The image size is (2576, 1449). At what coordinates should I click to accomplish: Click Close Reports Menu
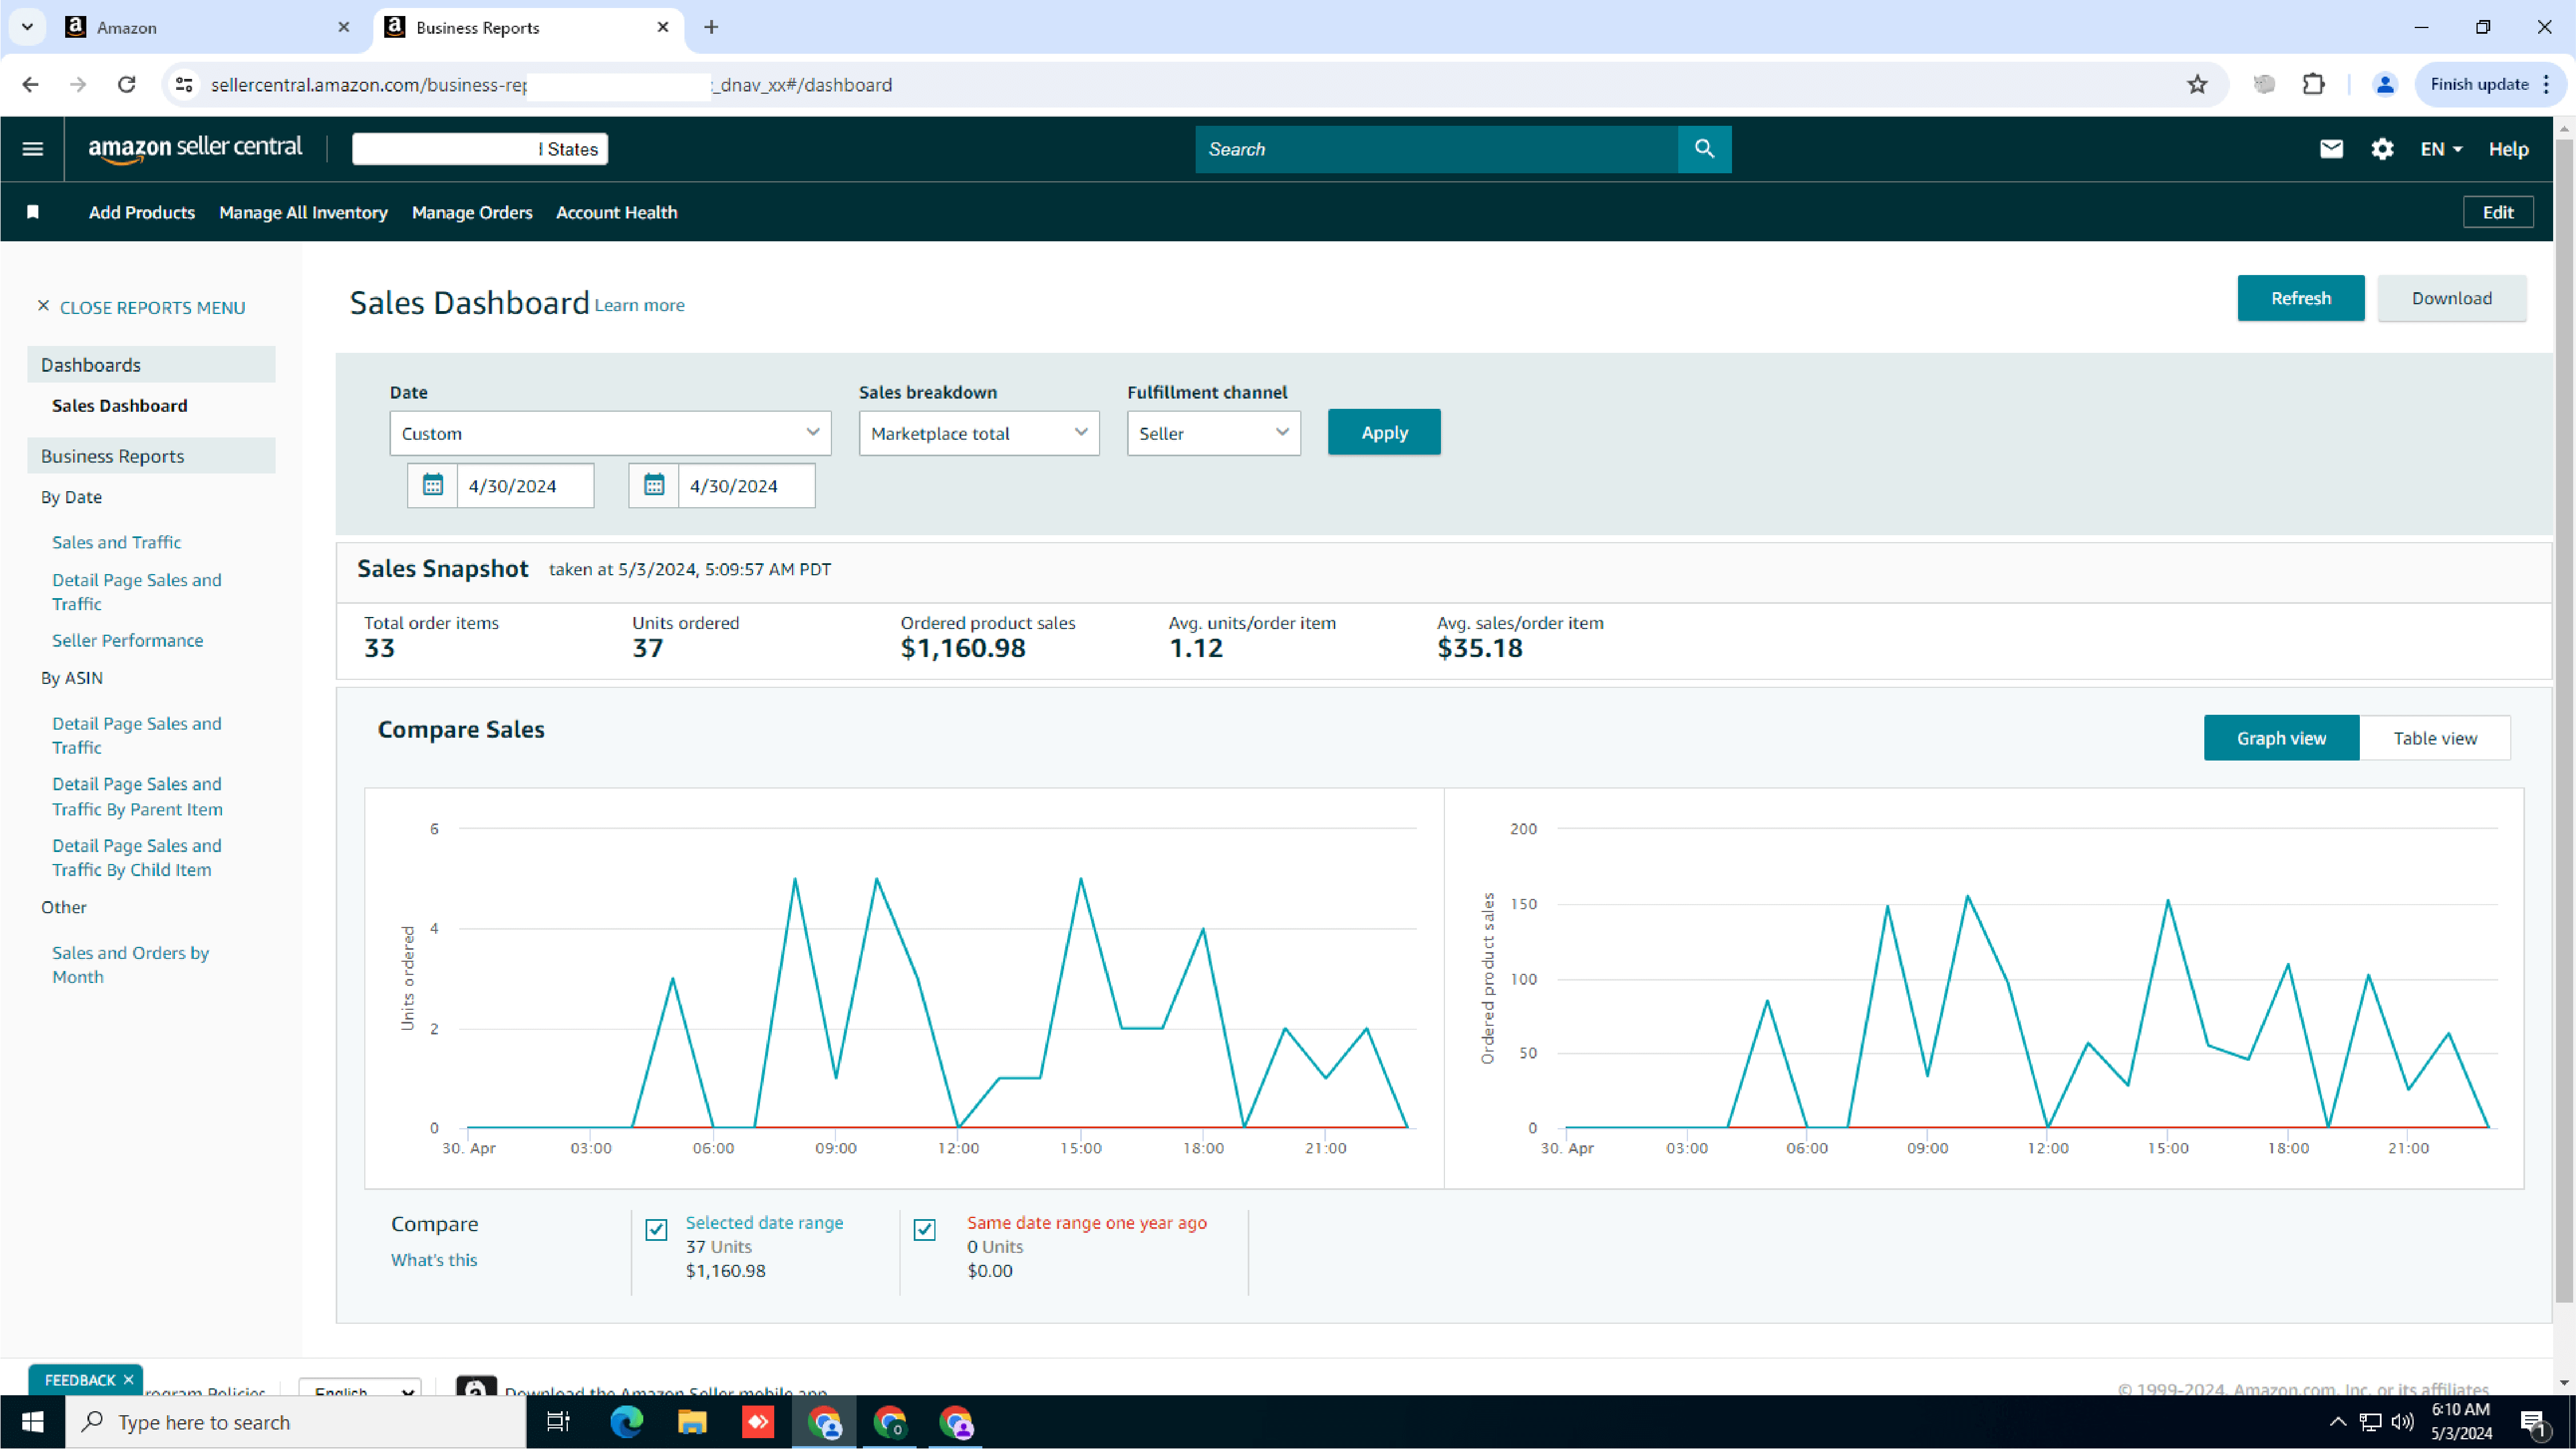pyautogui.click(x=152, y=307)
